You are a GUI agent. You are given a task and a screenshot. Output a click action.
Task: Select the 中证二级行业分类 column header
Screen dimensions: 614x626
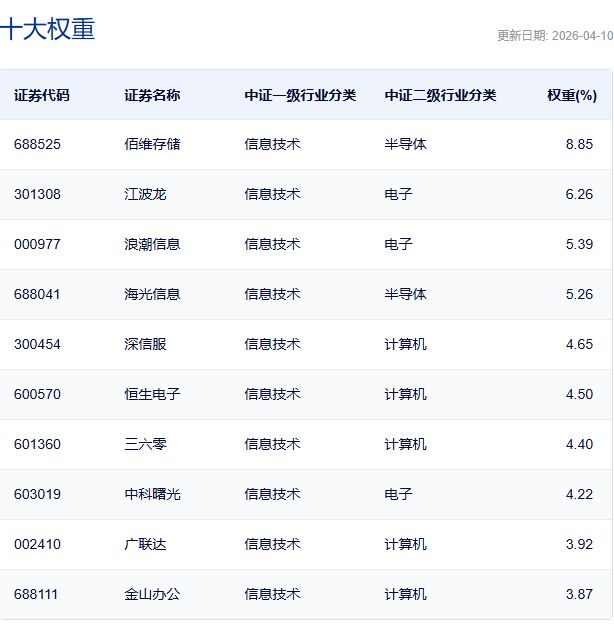coord(440,95)
